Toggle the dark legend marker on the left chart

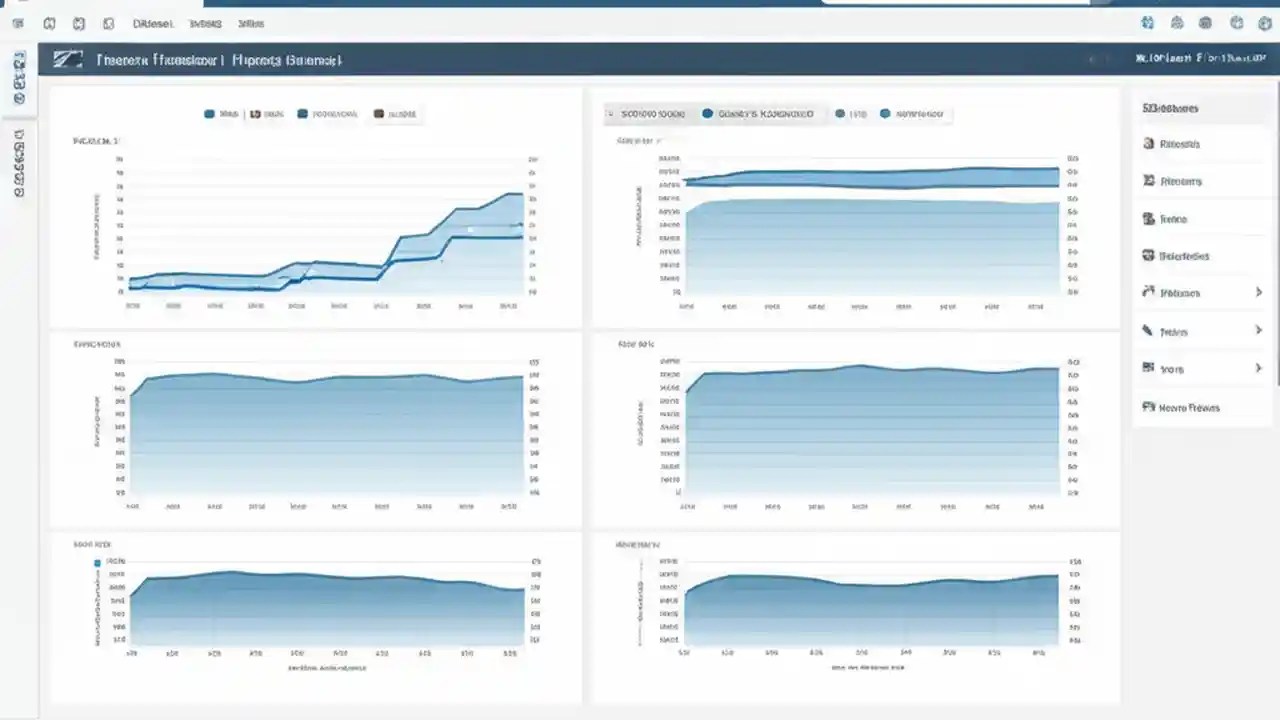click(x=378, y=113)
